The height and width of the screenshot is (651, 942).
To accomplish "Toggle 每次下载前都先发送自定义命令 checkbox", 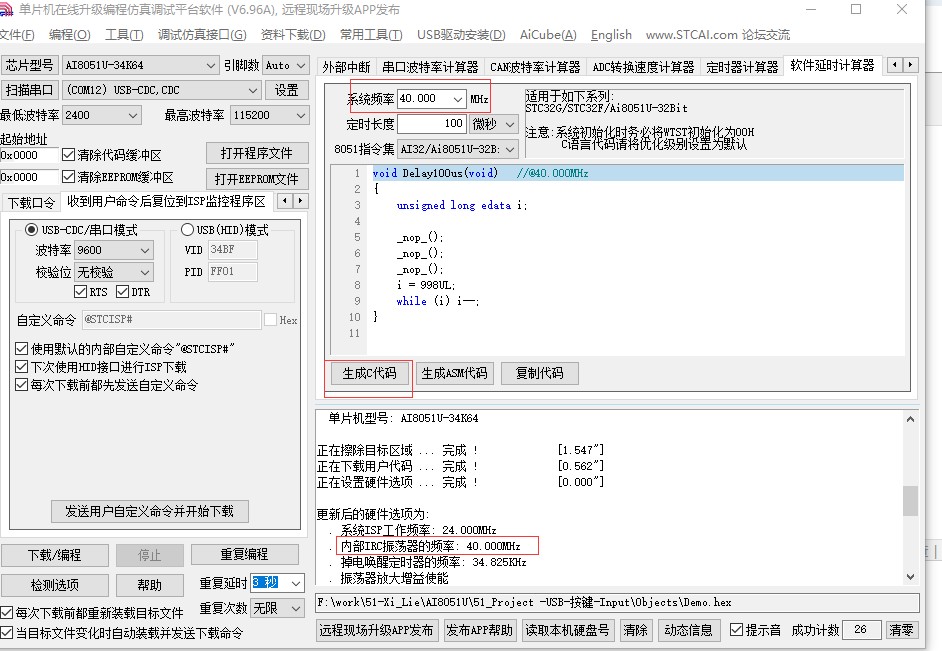I will (x=22, y=384).
